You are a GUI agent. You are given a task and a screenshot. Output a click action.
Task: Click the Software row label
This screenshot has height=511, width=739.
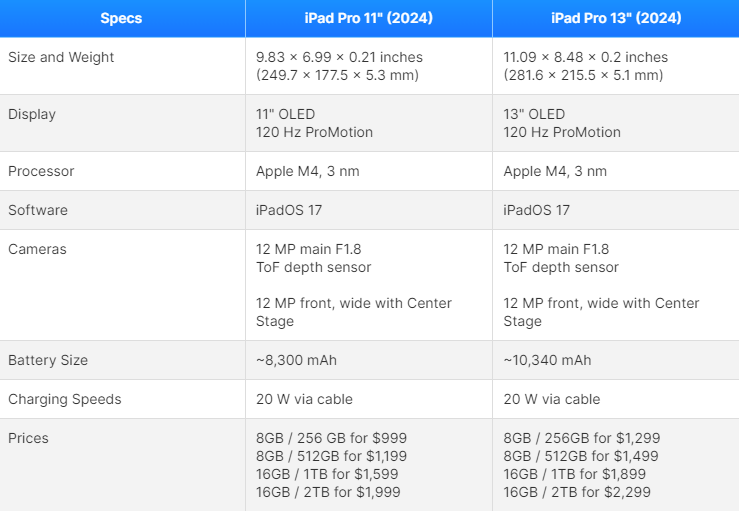point(38,210)
